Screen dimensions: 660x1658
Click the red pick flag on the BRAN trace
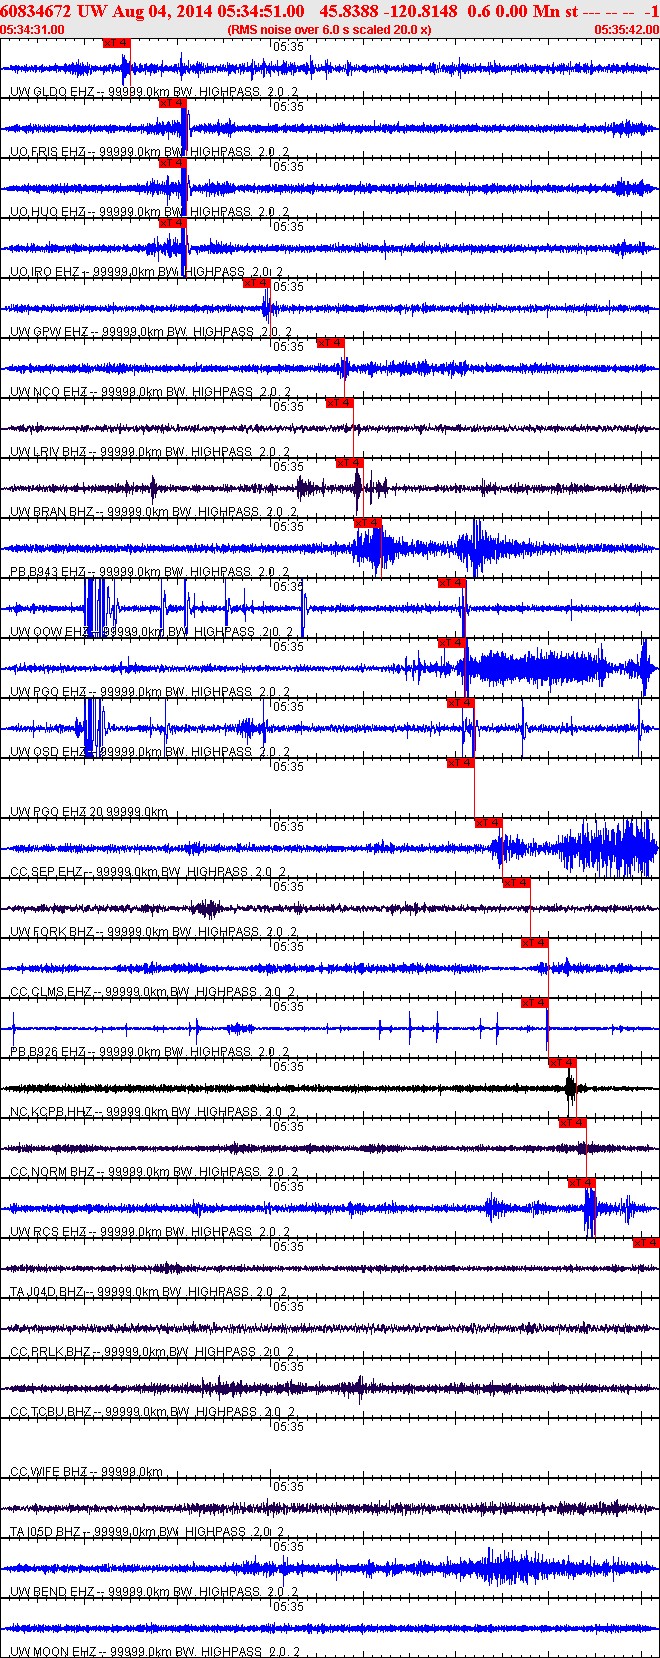349,462
